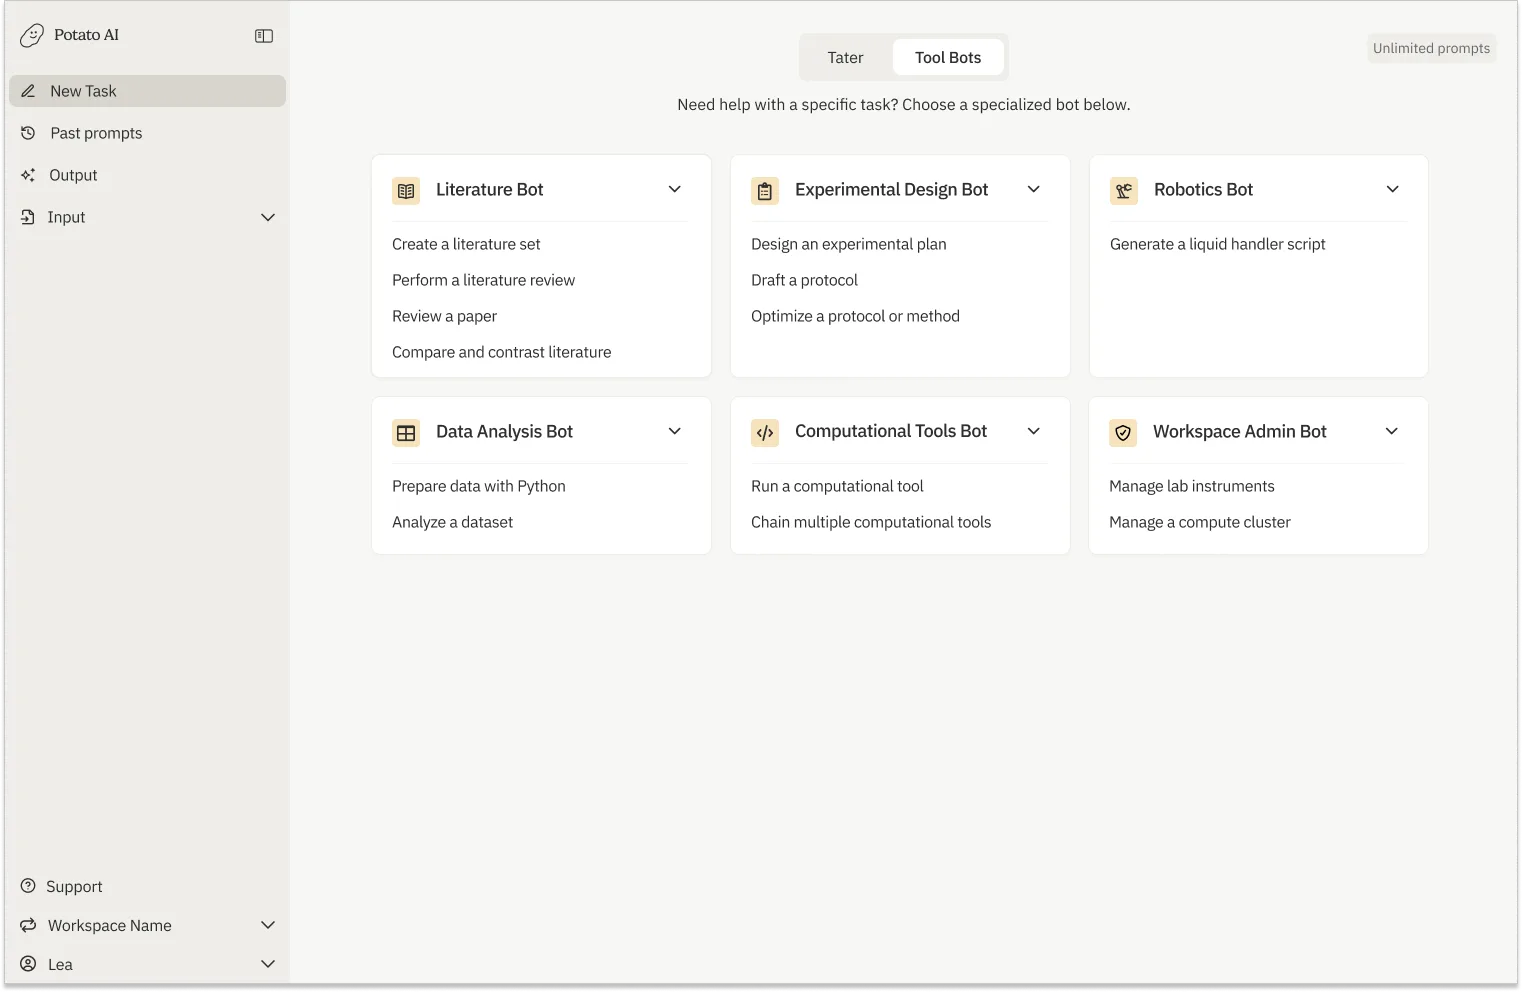Click the Experimental Design Bot clipboard icon
The width and height of the screenshot is (1522, 992).
point(765,190)
